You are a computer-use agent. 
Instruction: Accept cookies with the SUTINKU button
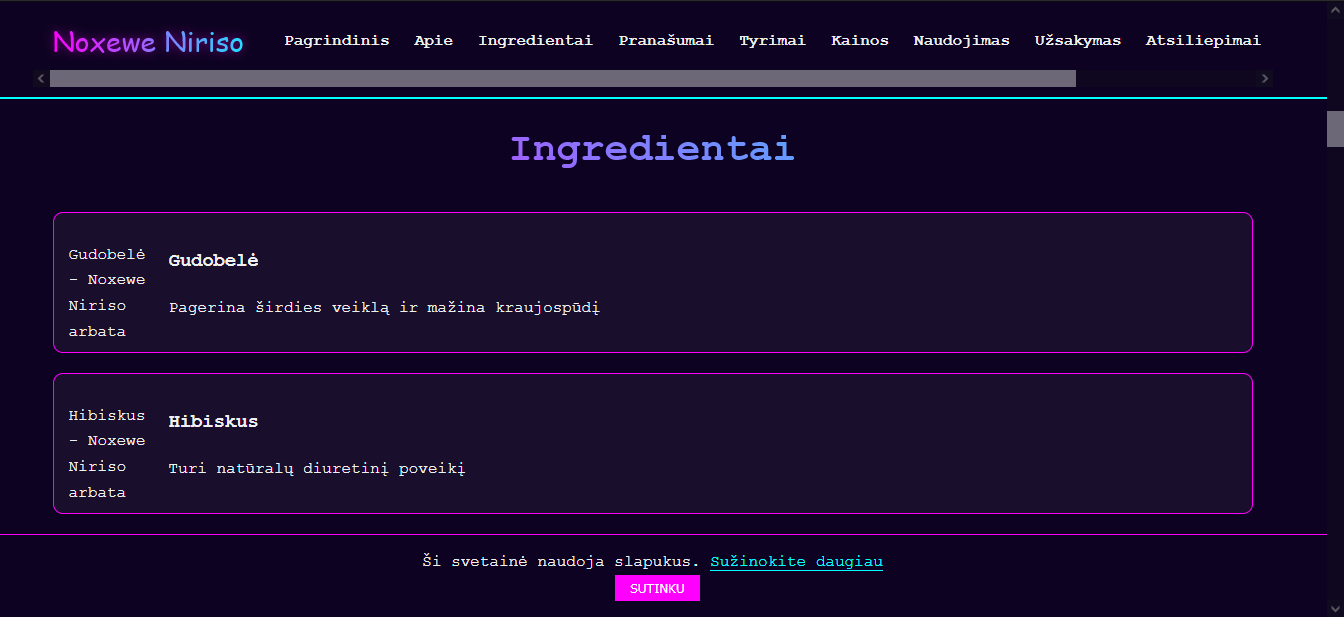click(x=657, y=588)
